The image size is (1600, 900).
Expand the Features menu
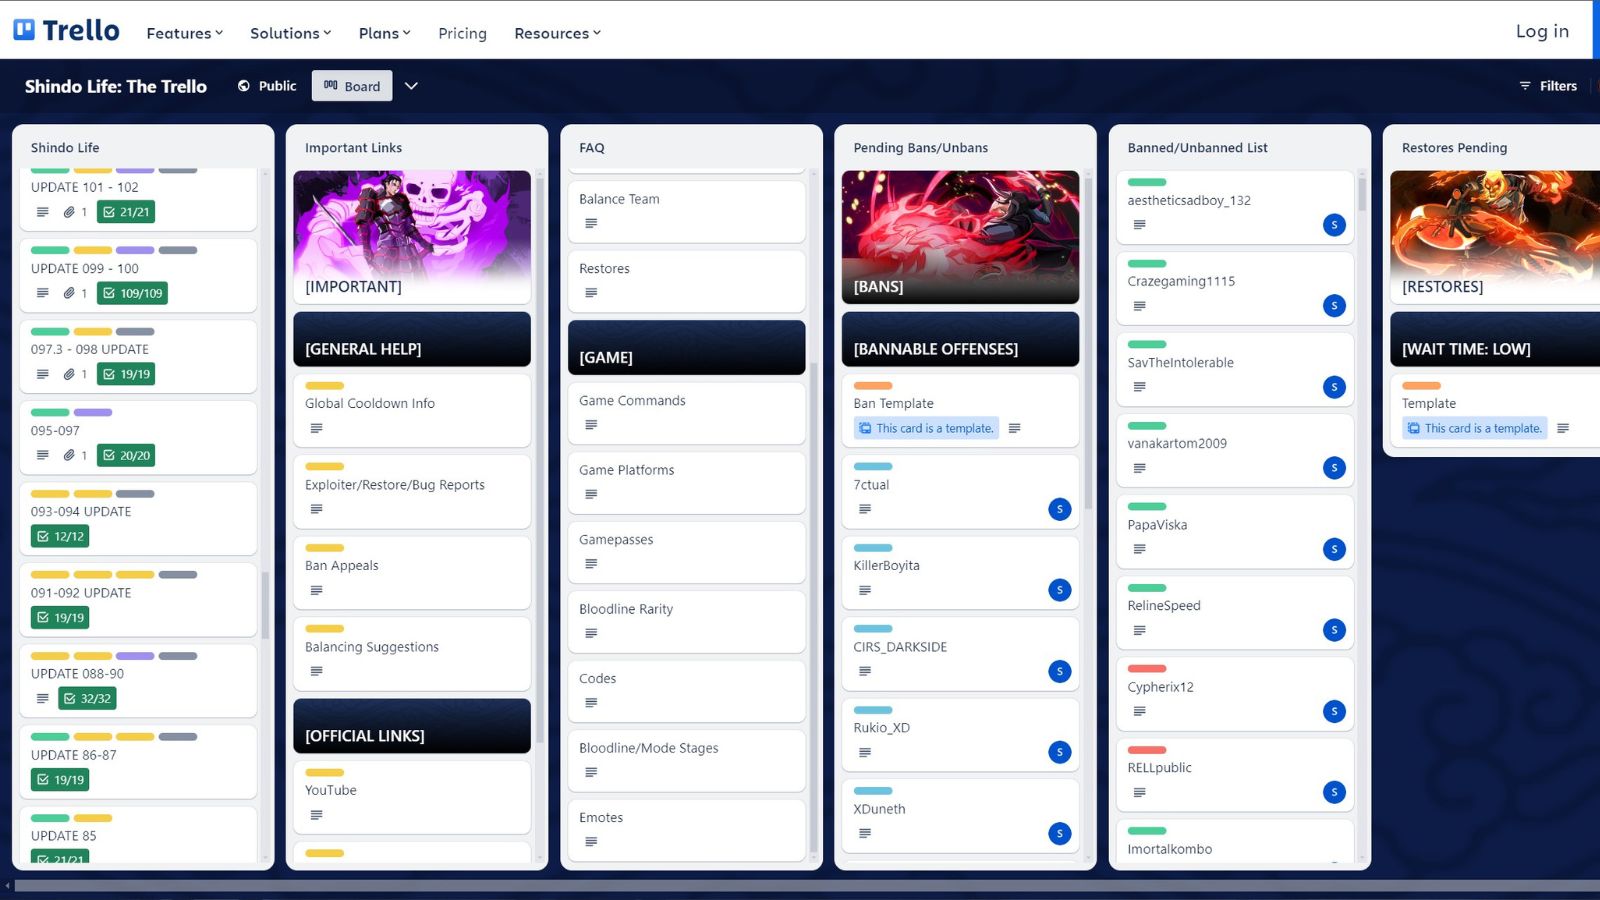point(184,33)
